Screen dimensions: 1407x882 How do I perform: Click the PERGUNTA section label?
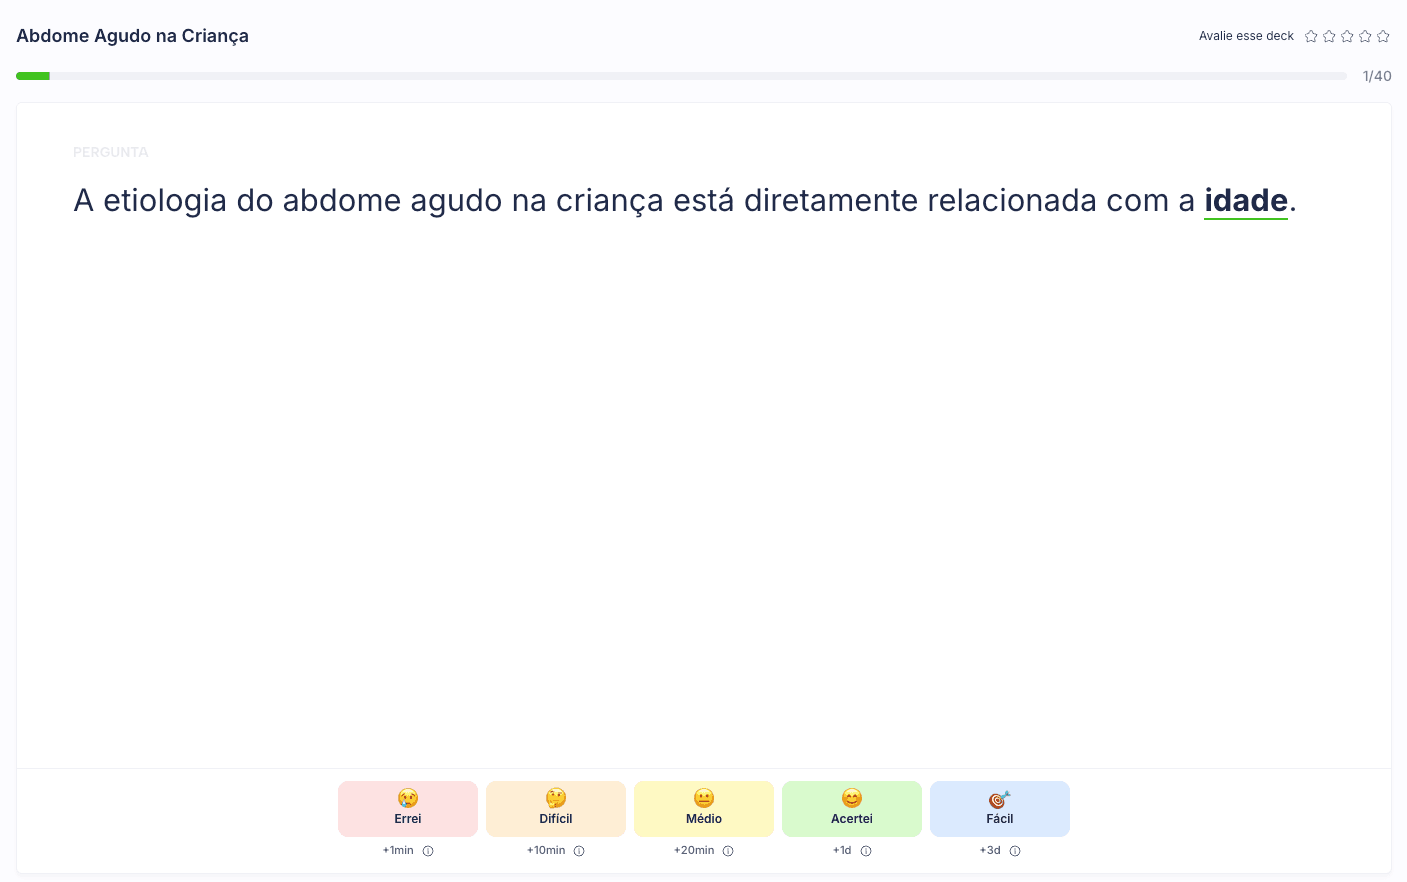[x=111, y=152]
